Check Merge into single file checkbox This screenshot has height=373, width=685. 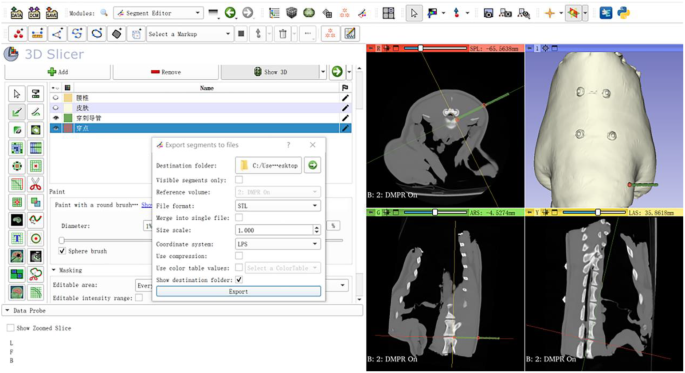[239, 218]
